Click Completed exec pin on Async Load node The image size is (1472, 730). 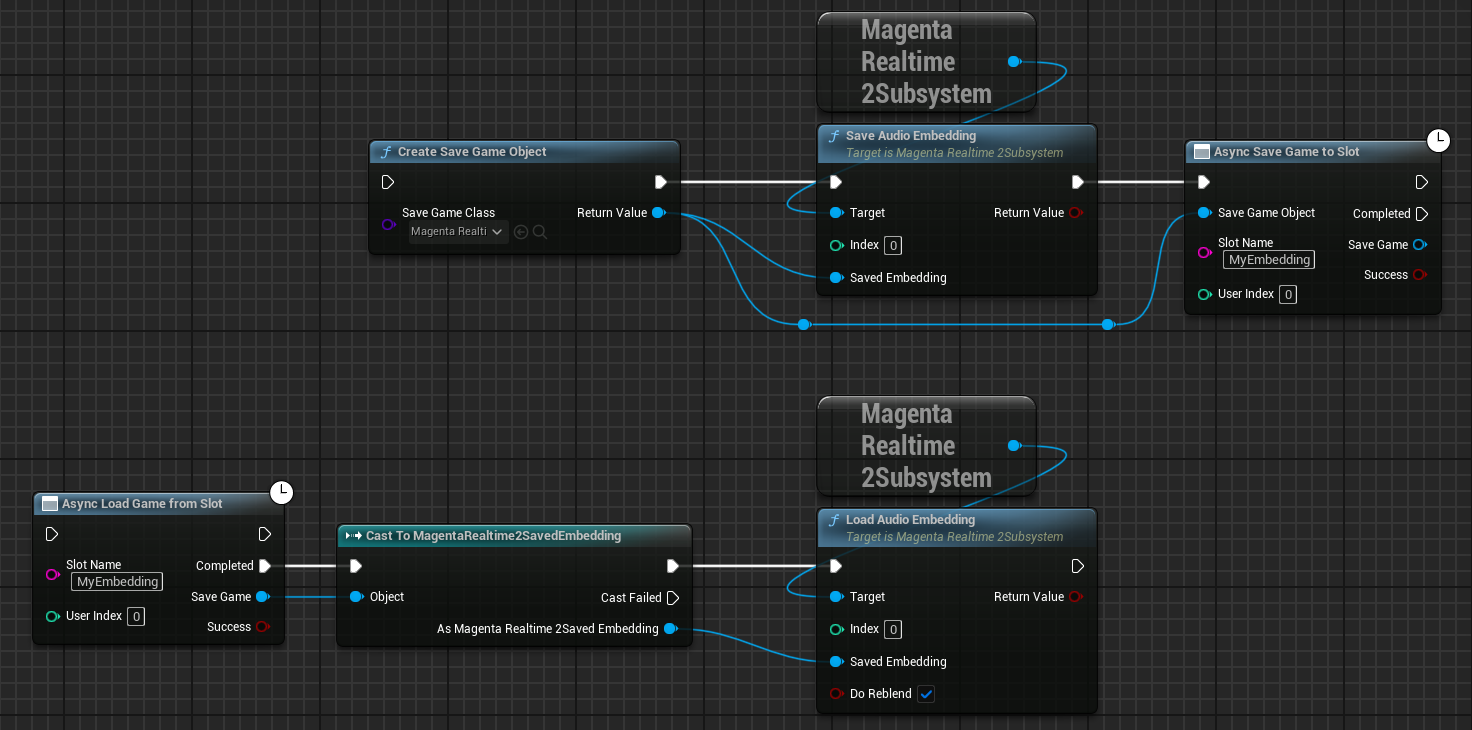(x=265, y=566)
